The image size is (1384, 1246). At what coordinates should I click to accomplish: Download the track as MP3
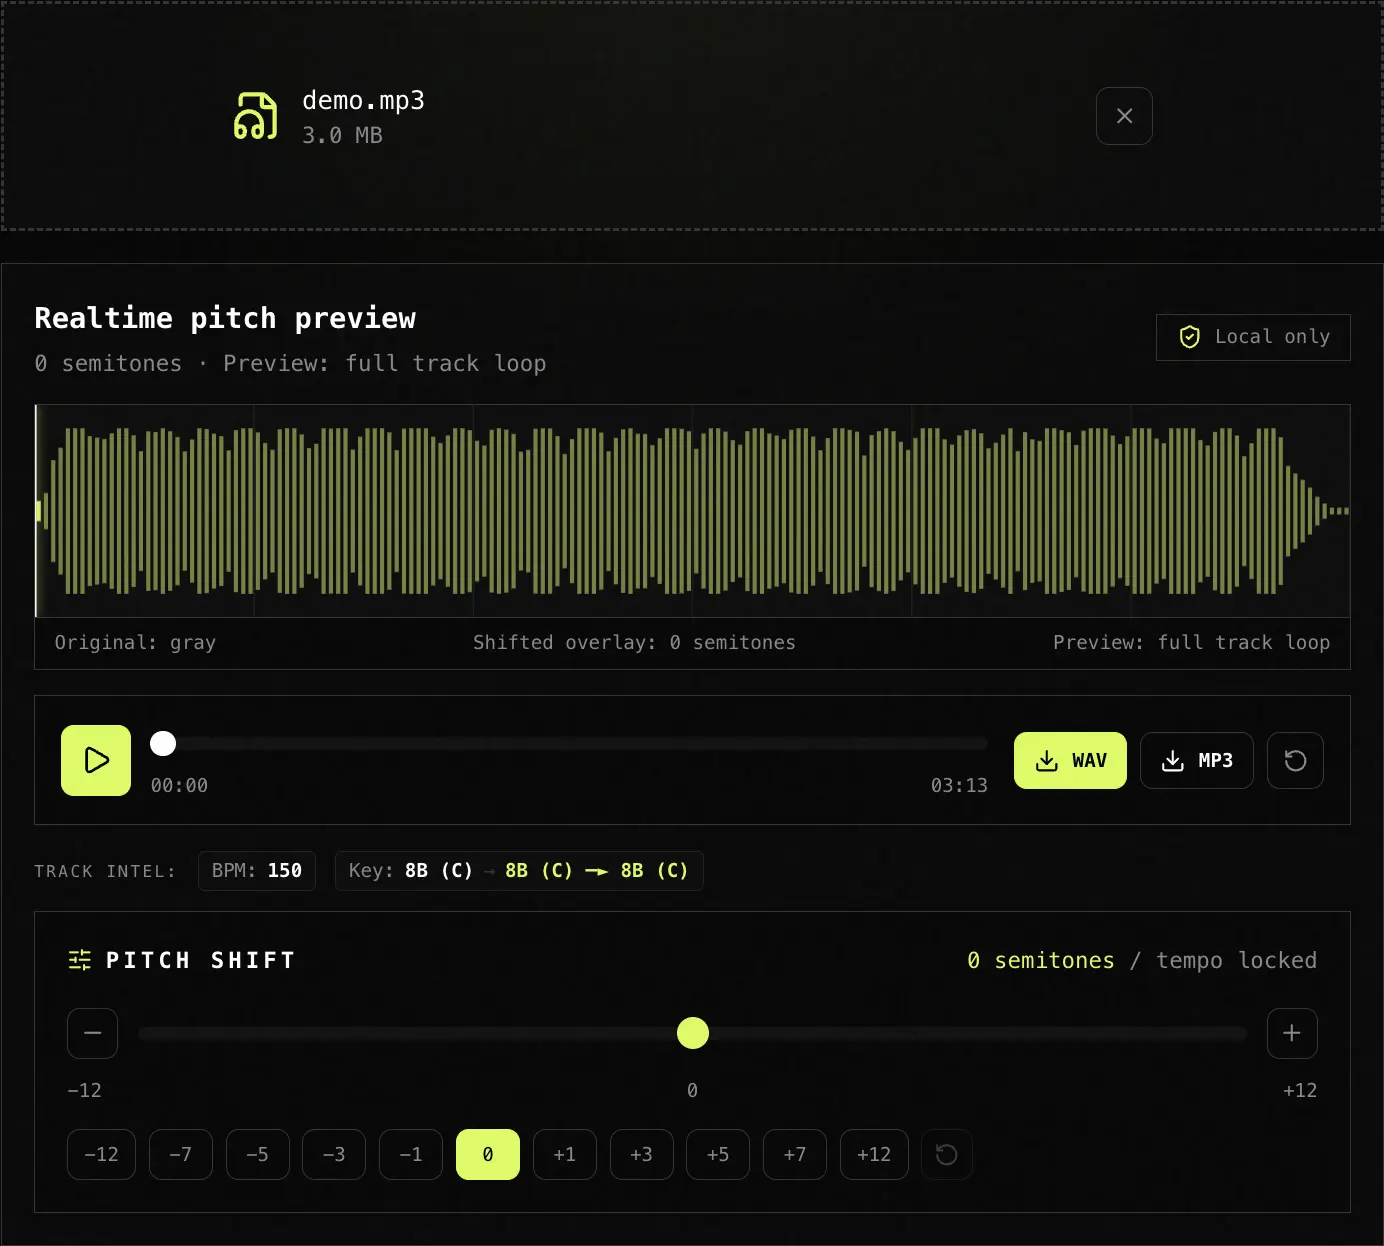pyautogui.click(x=1197, y=760)
